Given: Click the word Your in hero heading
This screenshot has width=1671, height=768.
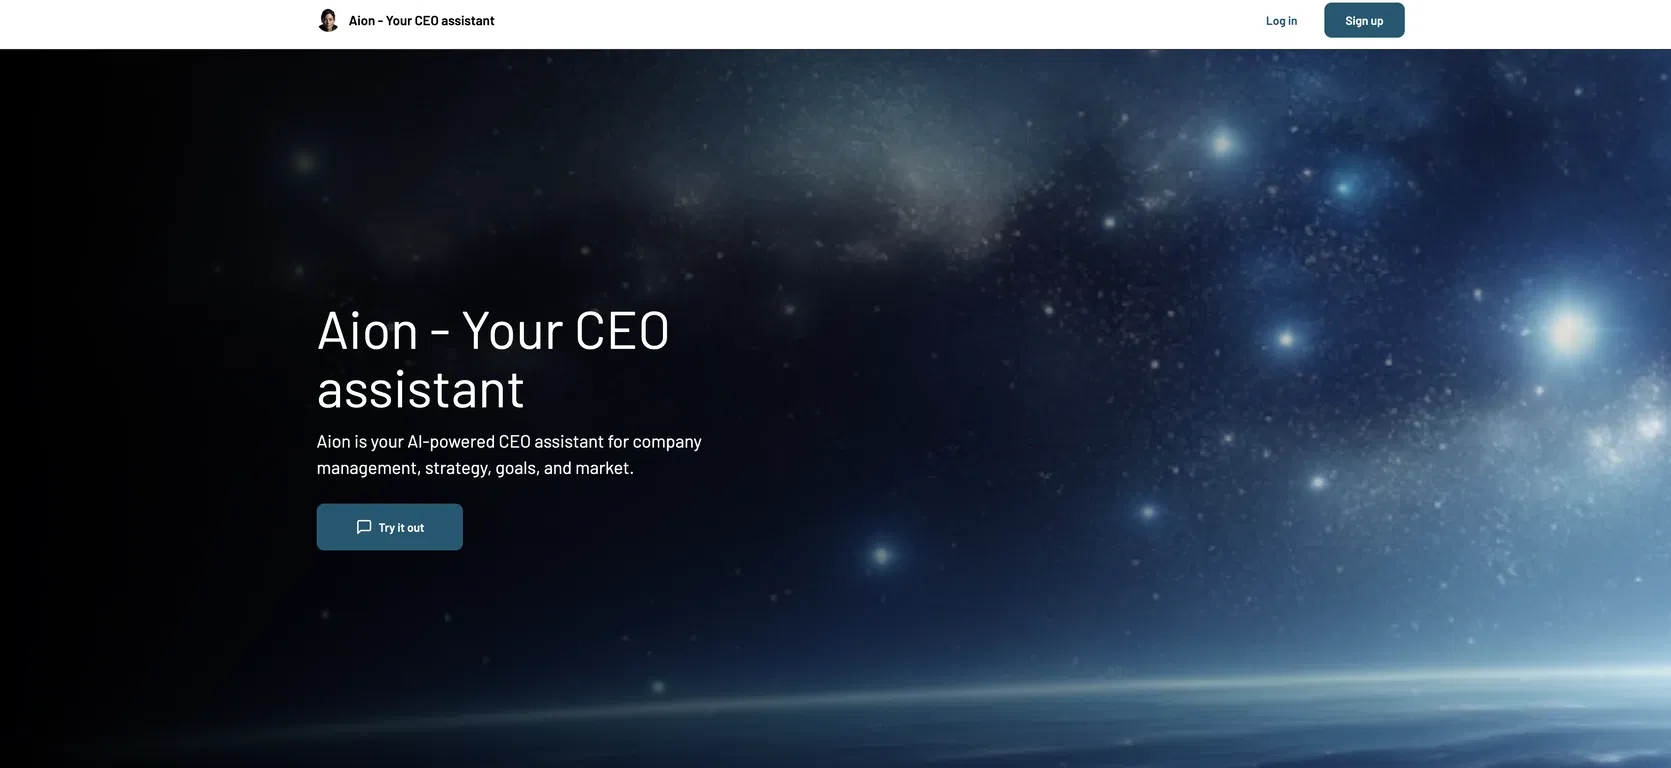Looking at the screenshot, I should click(513, 331).
